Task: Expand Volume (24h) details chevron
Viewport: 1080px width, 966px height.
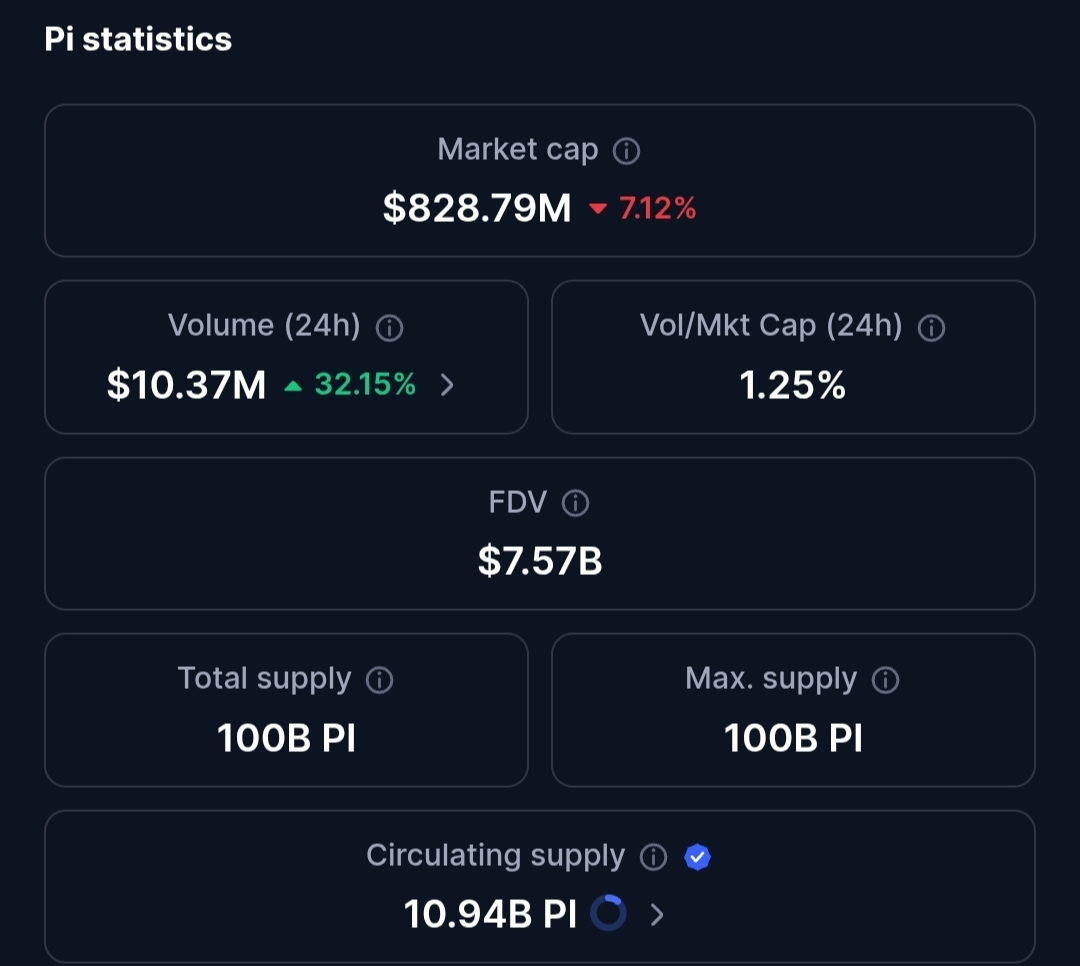Action: tap(447, 384)
